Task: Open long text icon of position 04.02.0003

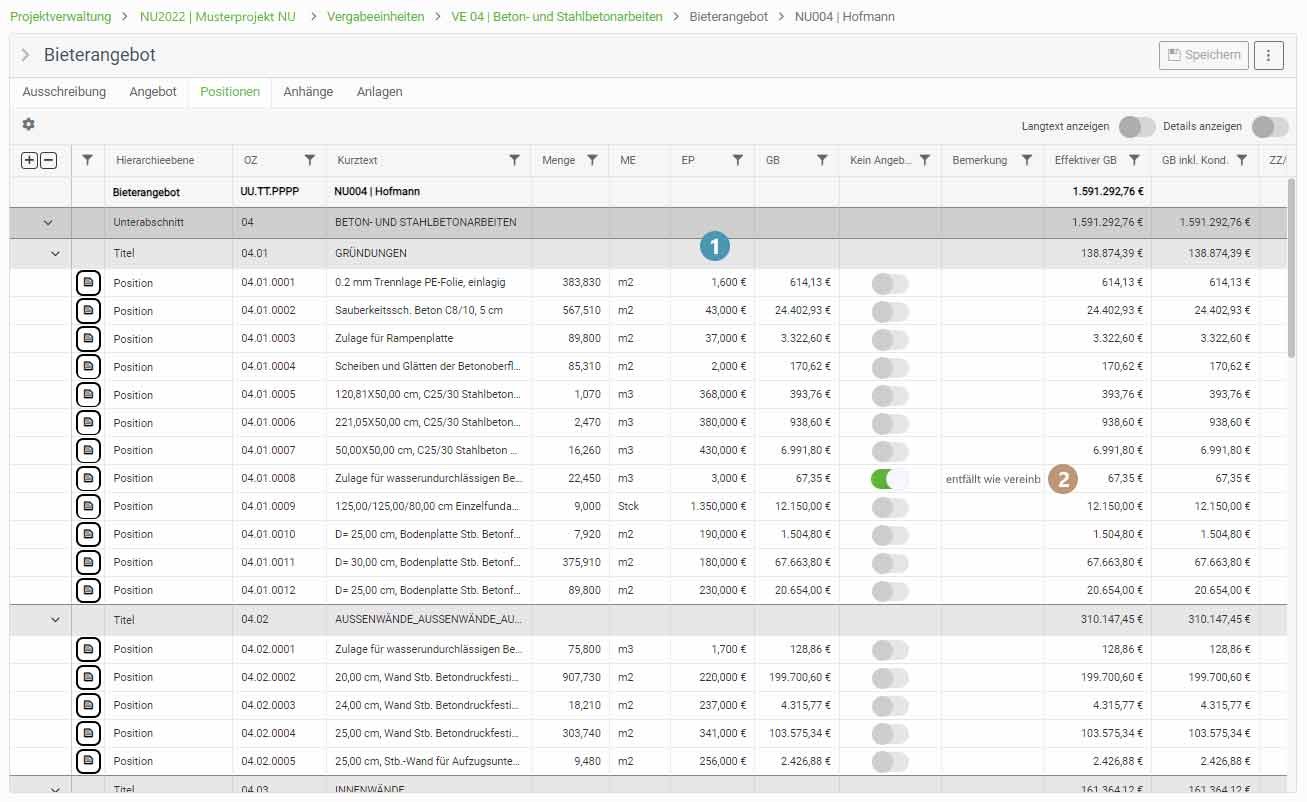Action: pyautogui.click(x=88, y=705)
